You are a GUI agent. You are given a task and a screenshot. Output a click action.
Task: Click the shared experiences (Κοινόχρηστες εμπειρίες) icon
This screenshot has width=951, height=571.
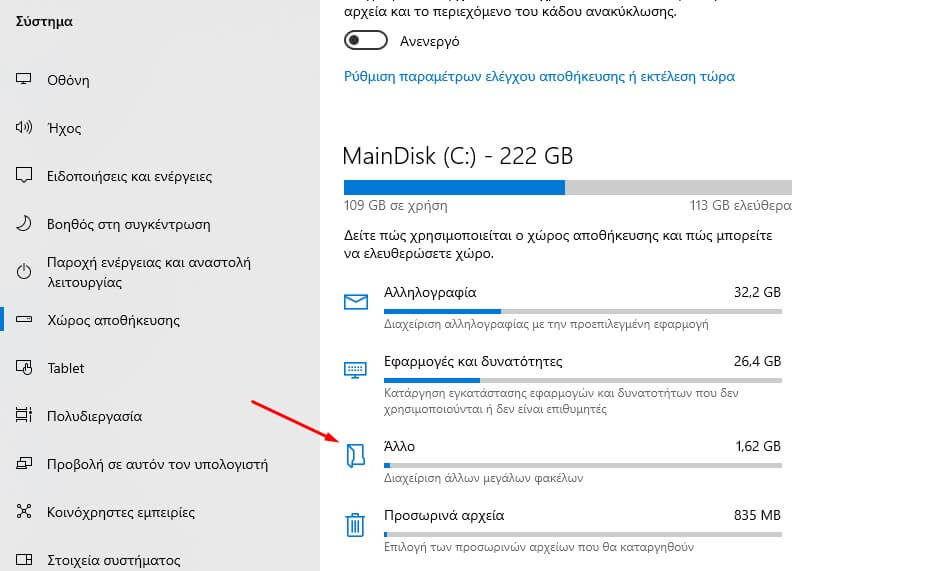(x=25, y=512)
